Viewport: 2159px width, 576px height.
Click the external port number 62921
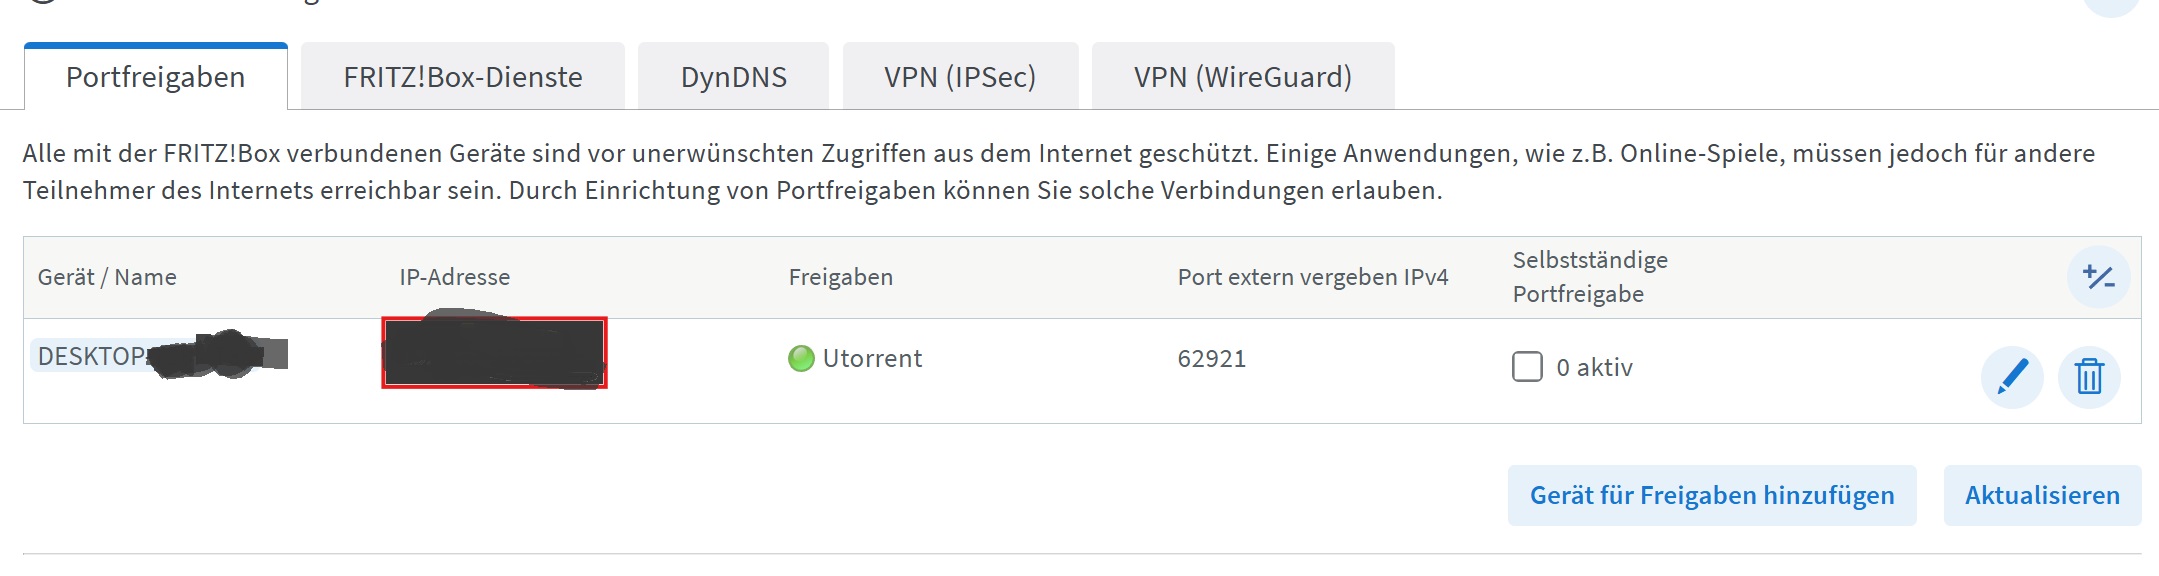pos(1211,358)
